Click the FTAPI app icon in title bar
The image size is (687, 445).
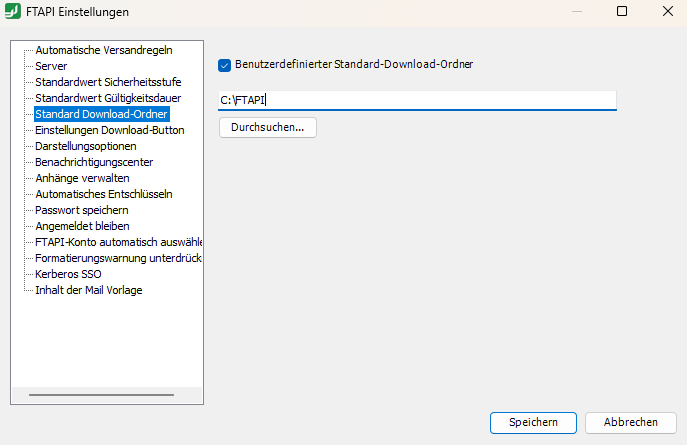tap(14, 11)
